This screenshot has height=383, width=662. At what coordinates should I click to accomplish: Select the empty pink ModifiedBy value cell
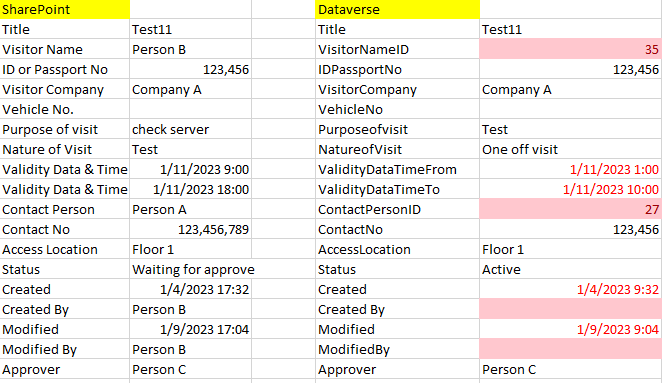(x=571, y=350)
